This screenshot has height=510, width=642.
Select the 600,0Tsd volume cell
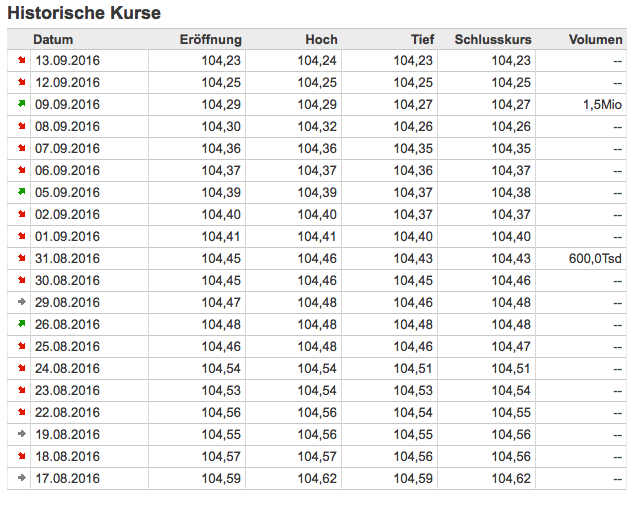(595, 258)
